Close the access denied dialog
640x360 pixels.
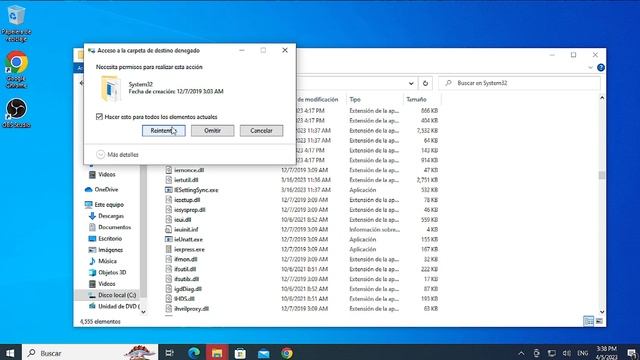tap(285, 50)
